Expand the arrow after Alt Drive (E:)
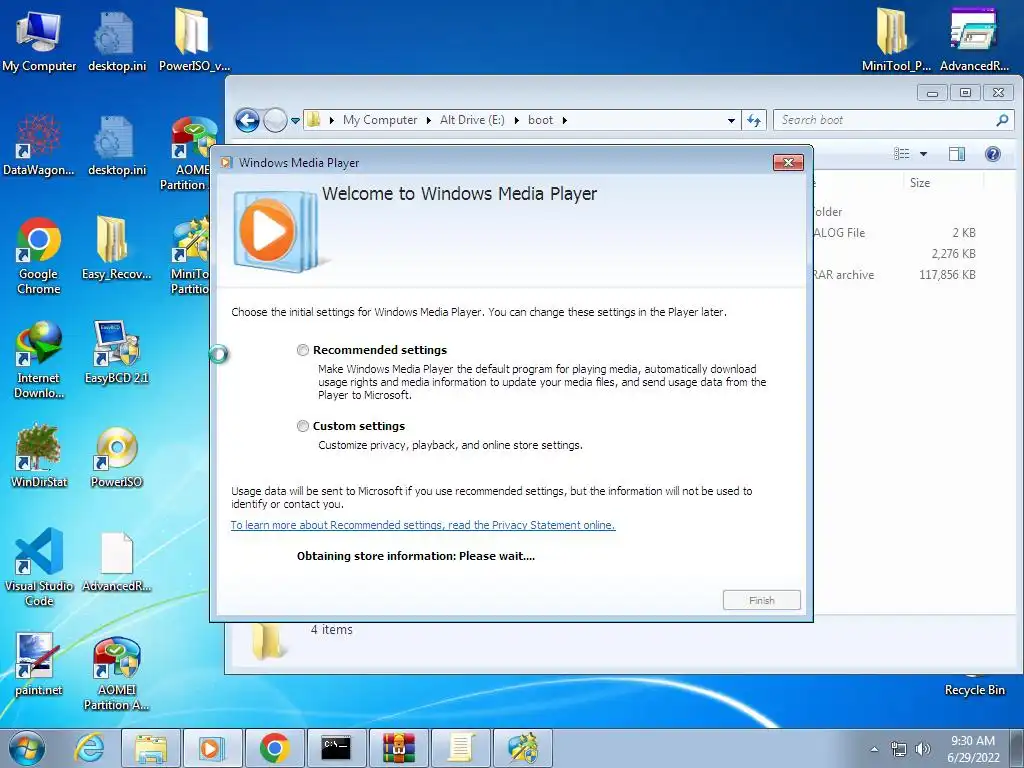 click(516, 120)
